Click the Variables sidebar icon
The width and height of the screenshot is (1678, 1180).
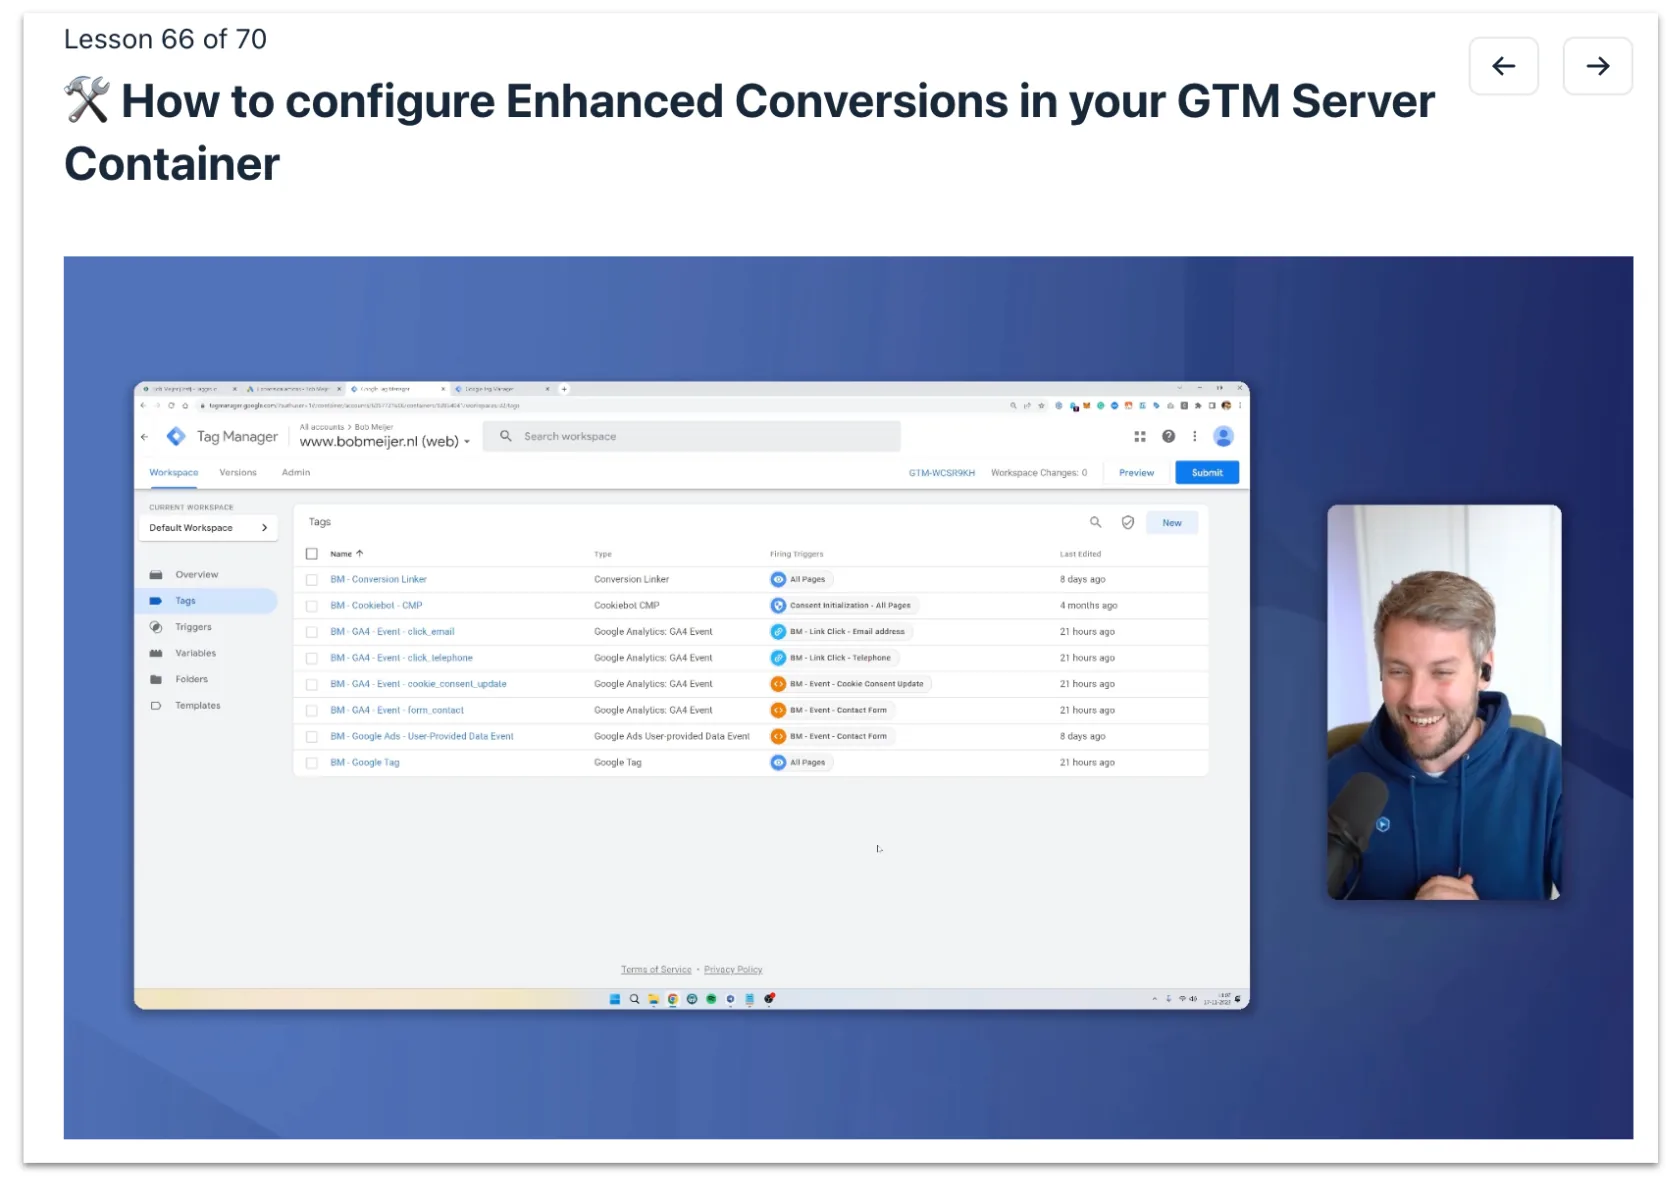[x=156, y=653]
